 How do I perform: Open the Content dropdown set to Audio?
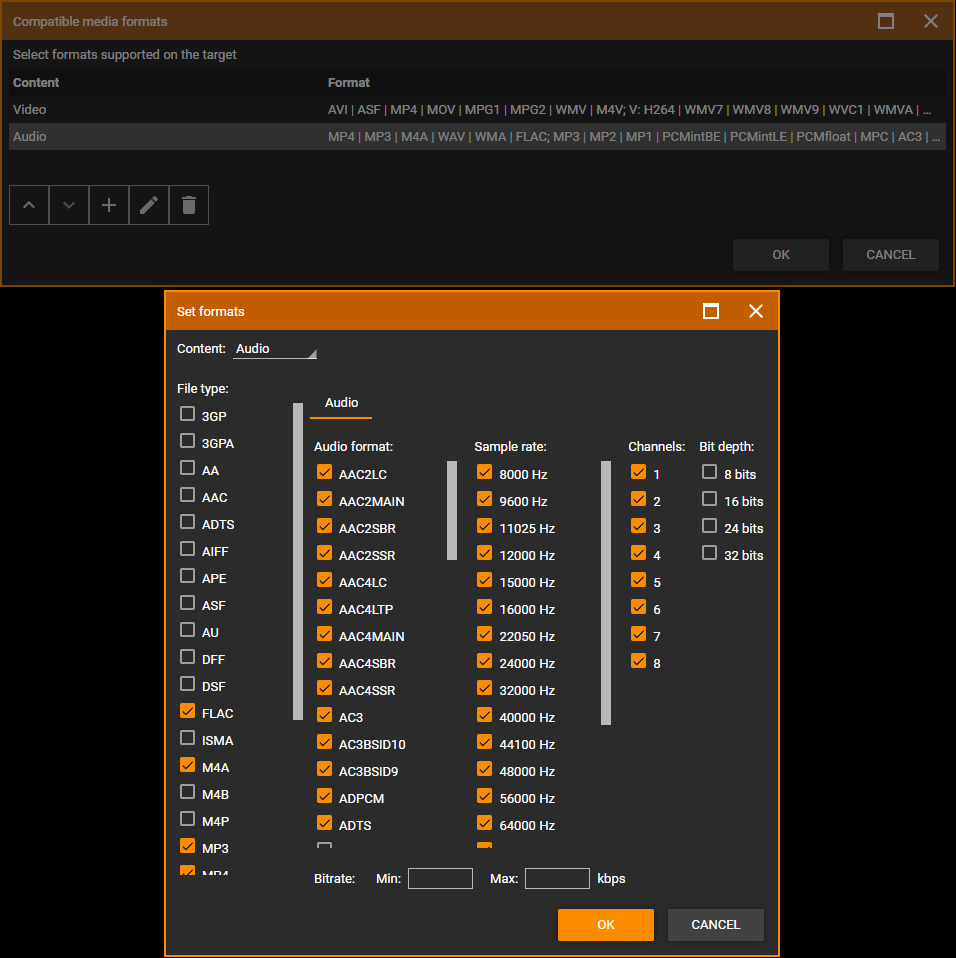(x=275, y=349)
